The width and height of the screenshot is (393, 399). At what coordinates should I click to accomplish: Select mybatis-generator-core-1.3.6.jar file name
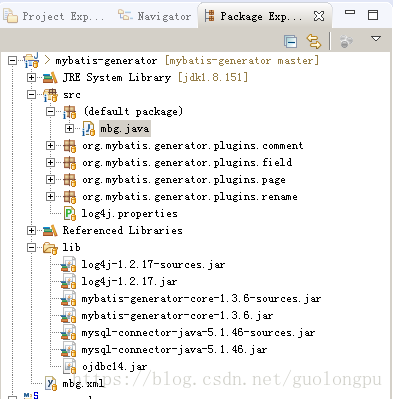(177, 315)
